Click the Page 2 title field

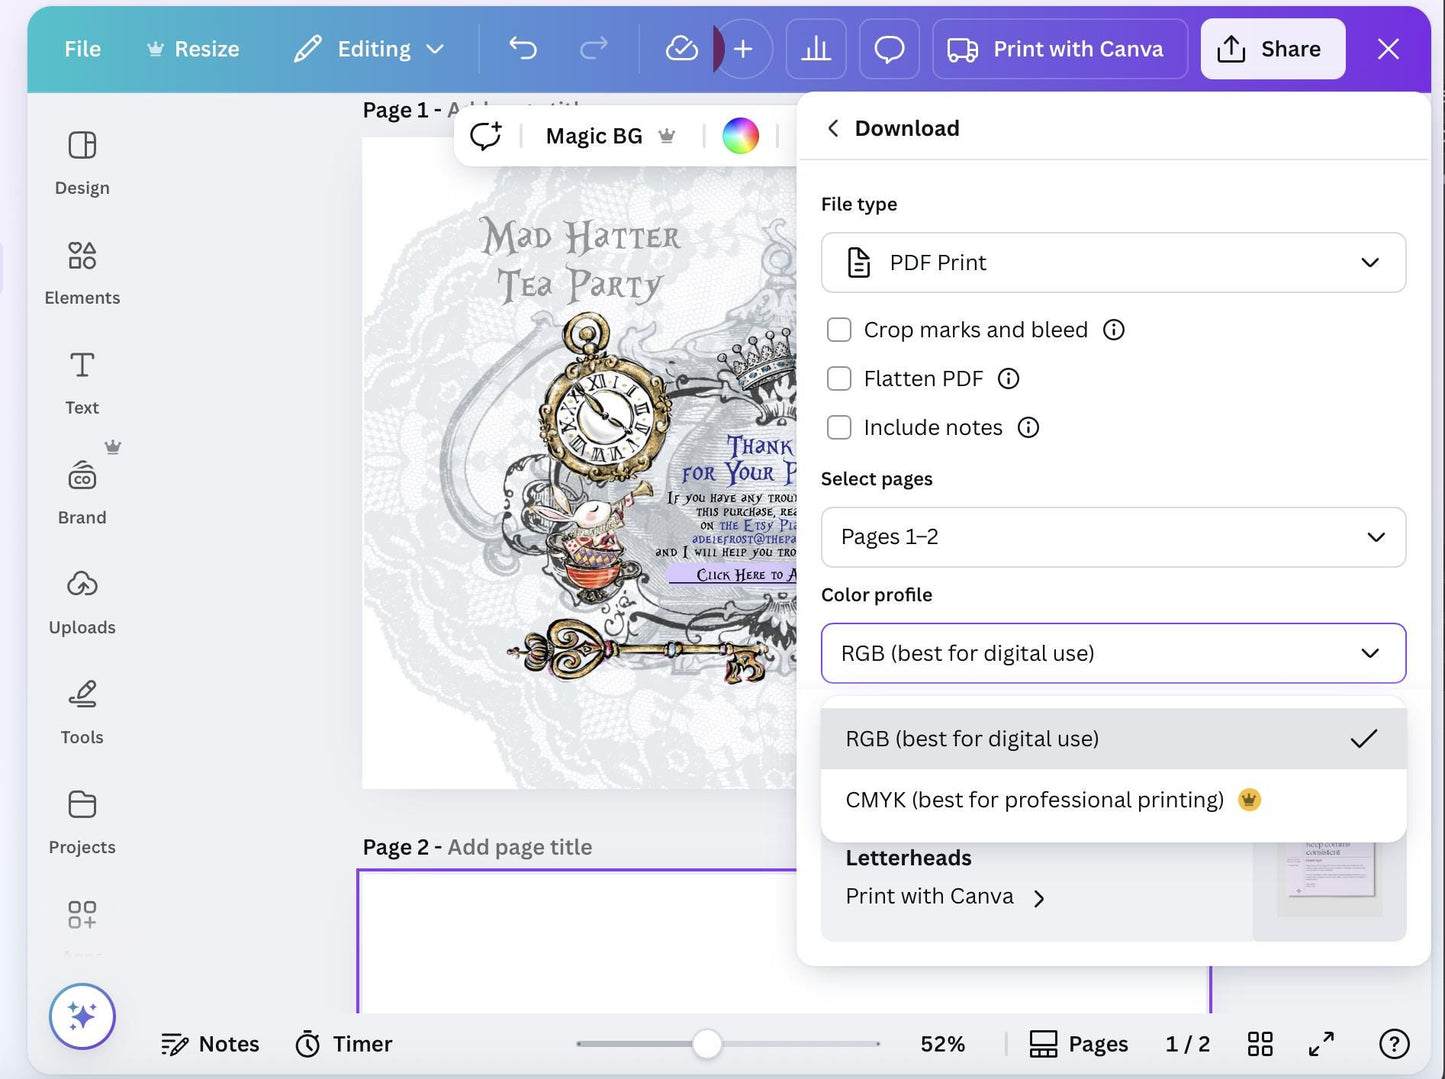point(520,847)
